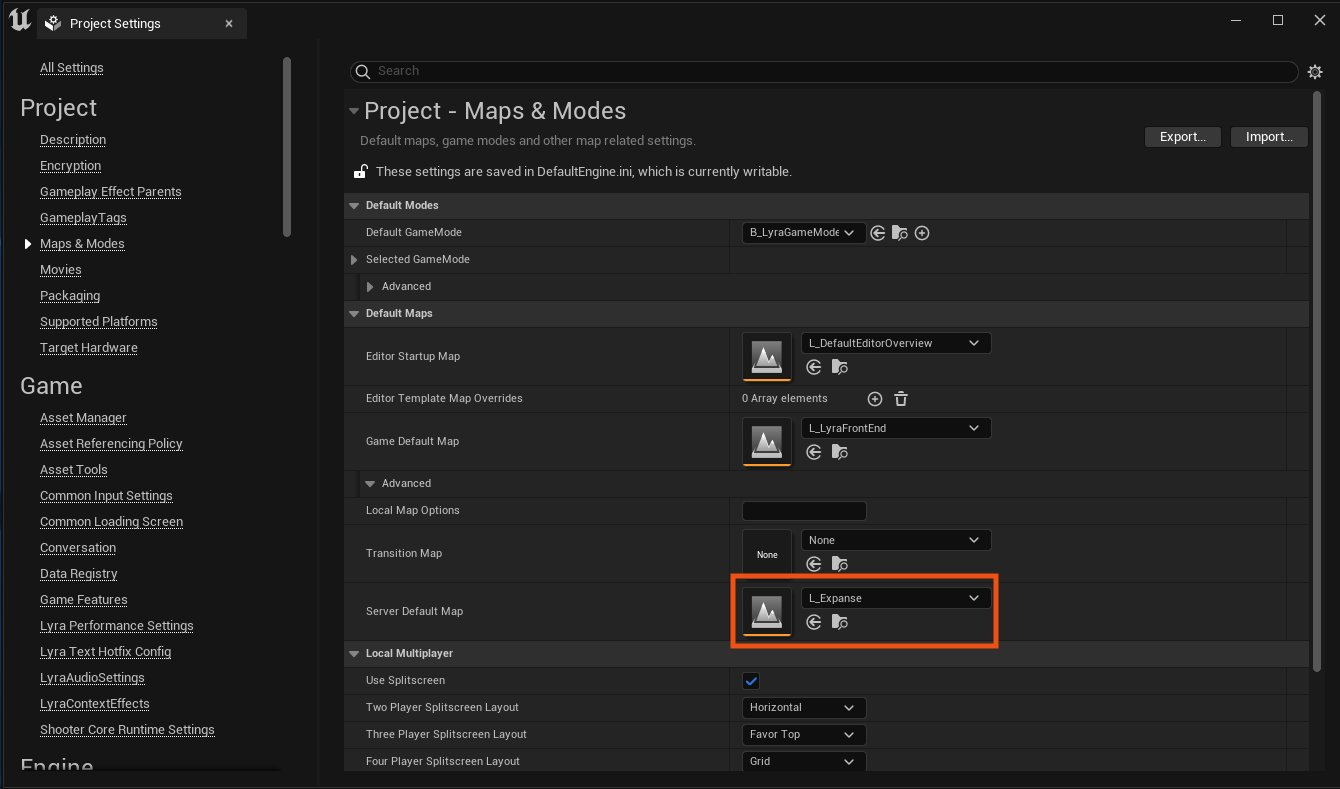Browse to Game Default Map asset
Image resolution: width=1340 pixels, height=789 pixels.
click(x=839, y=452)
